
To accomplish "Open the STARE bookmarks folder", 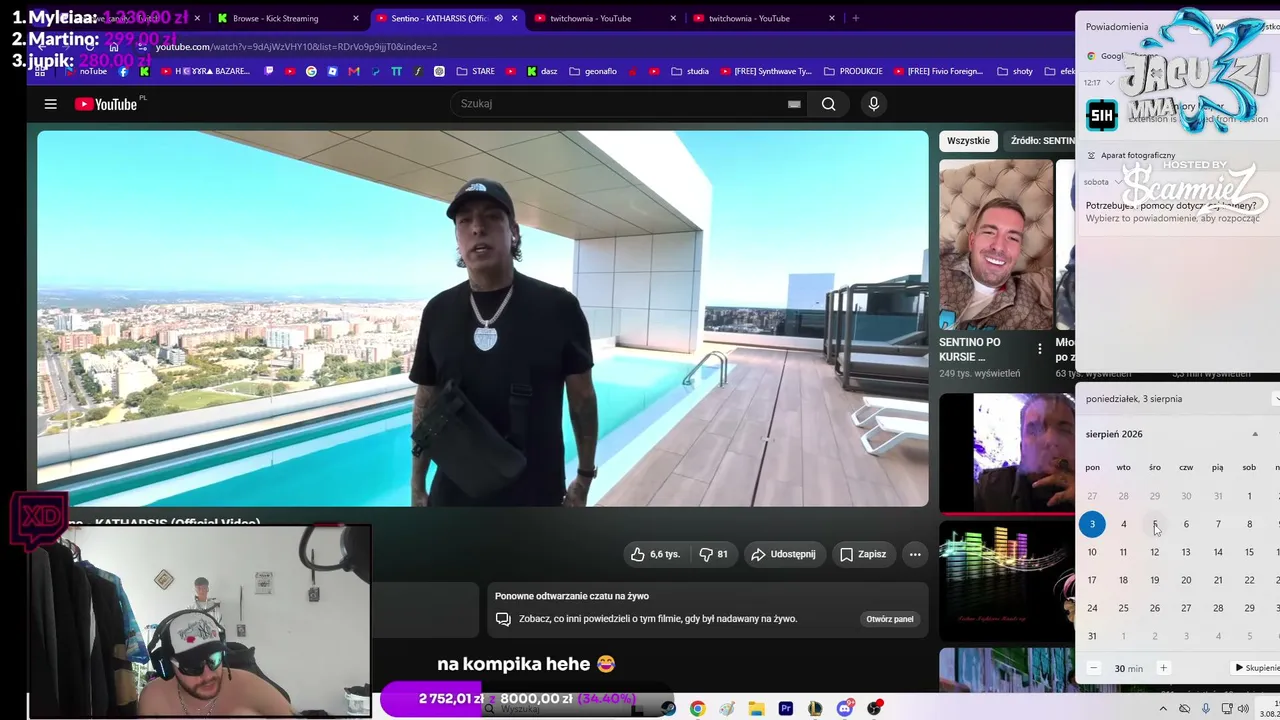I will click(x=475, y=71).
